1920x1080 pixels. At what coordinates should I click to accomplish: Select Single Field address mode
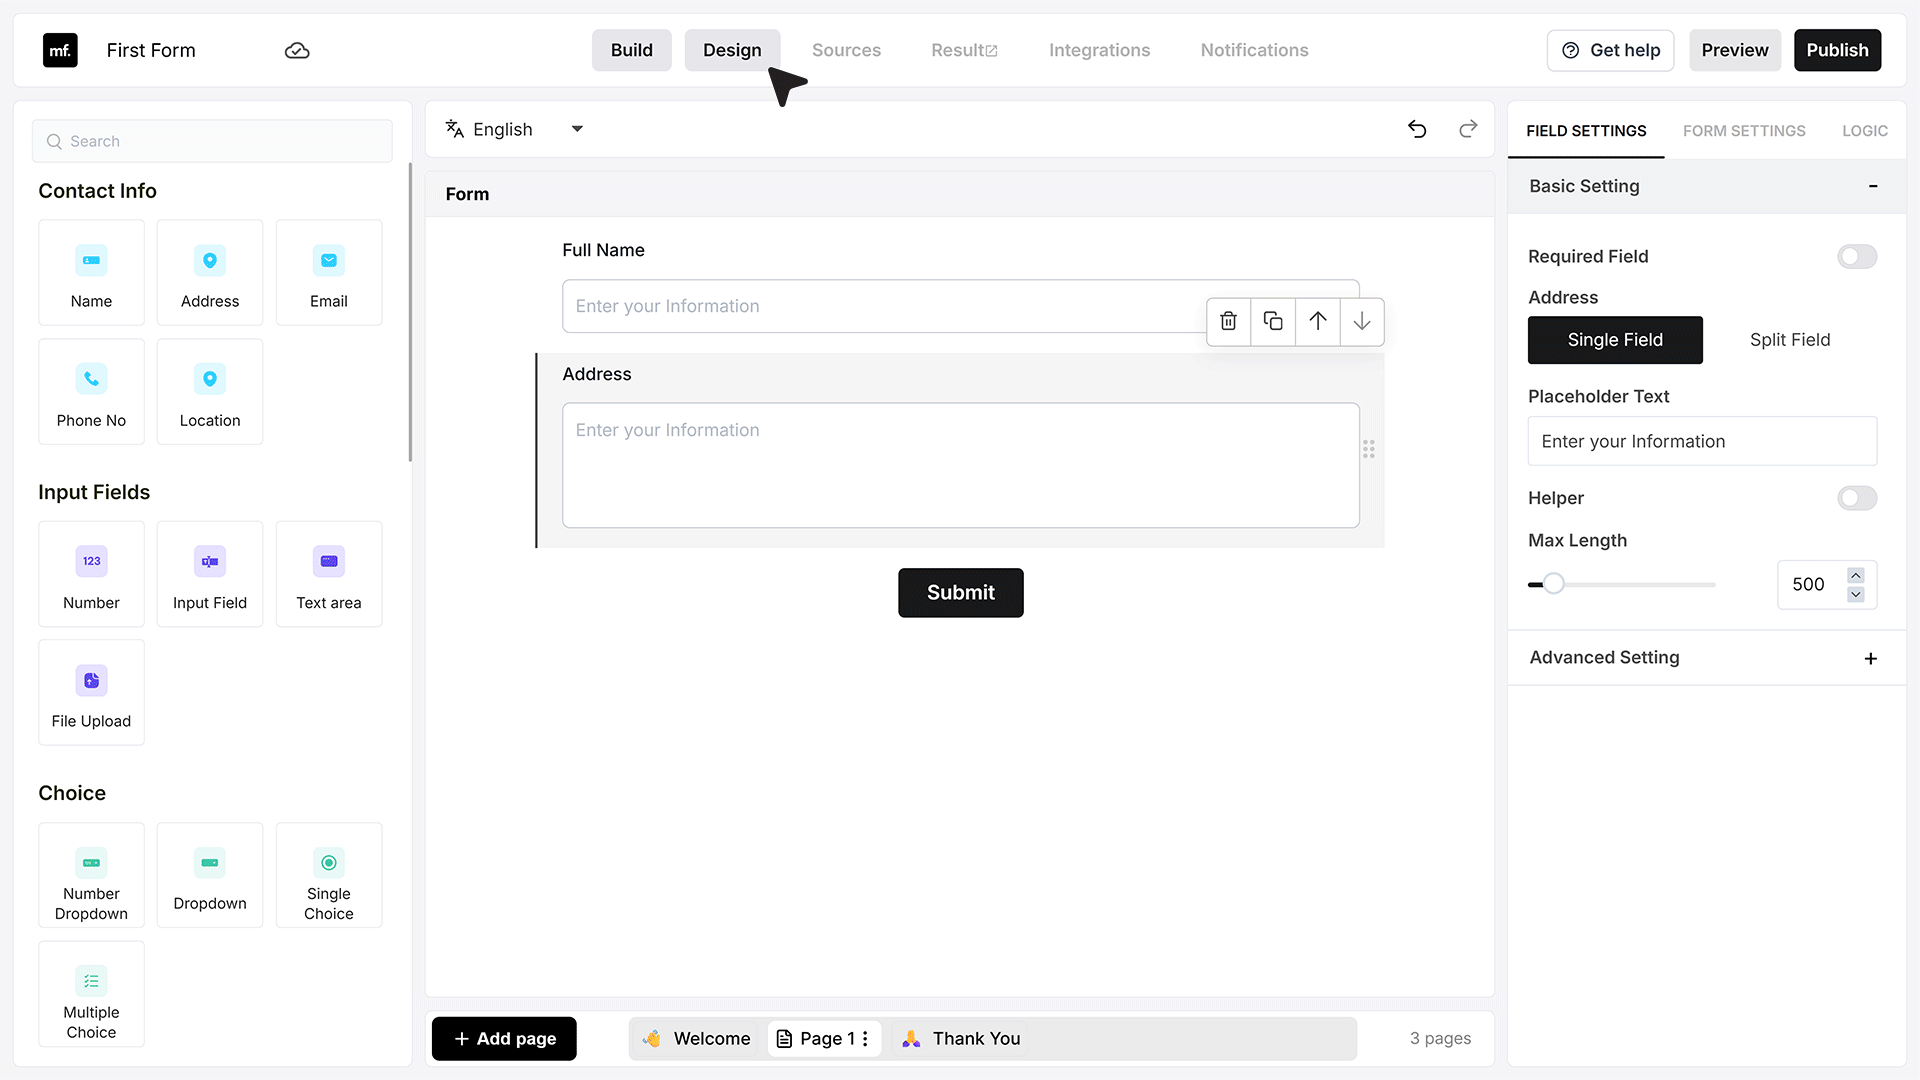tap(1615, 340)
